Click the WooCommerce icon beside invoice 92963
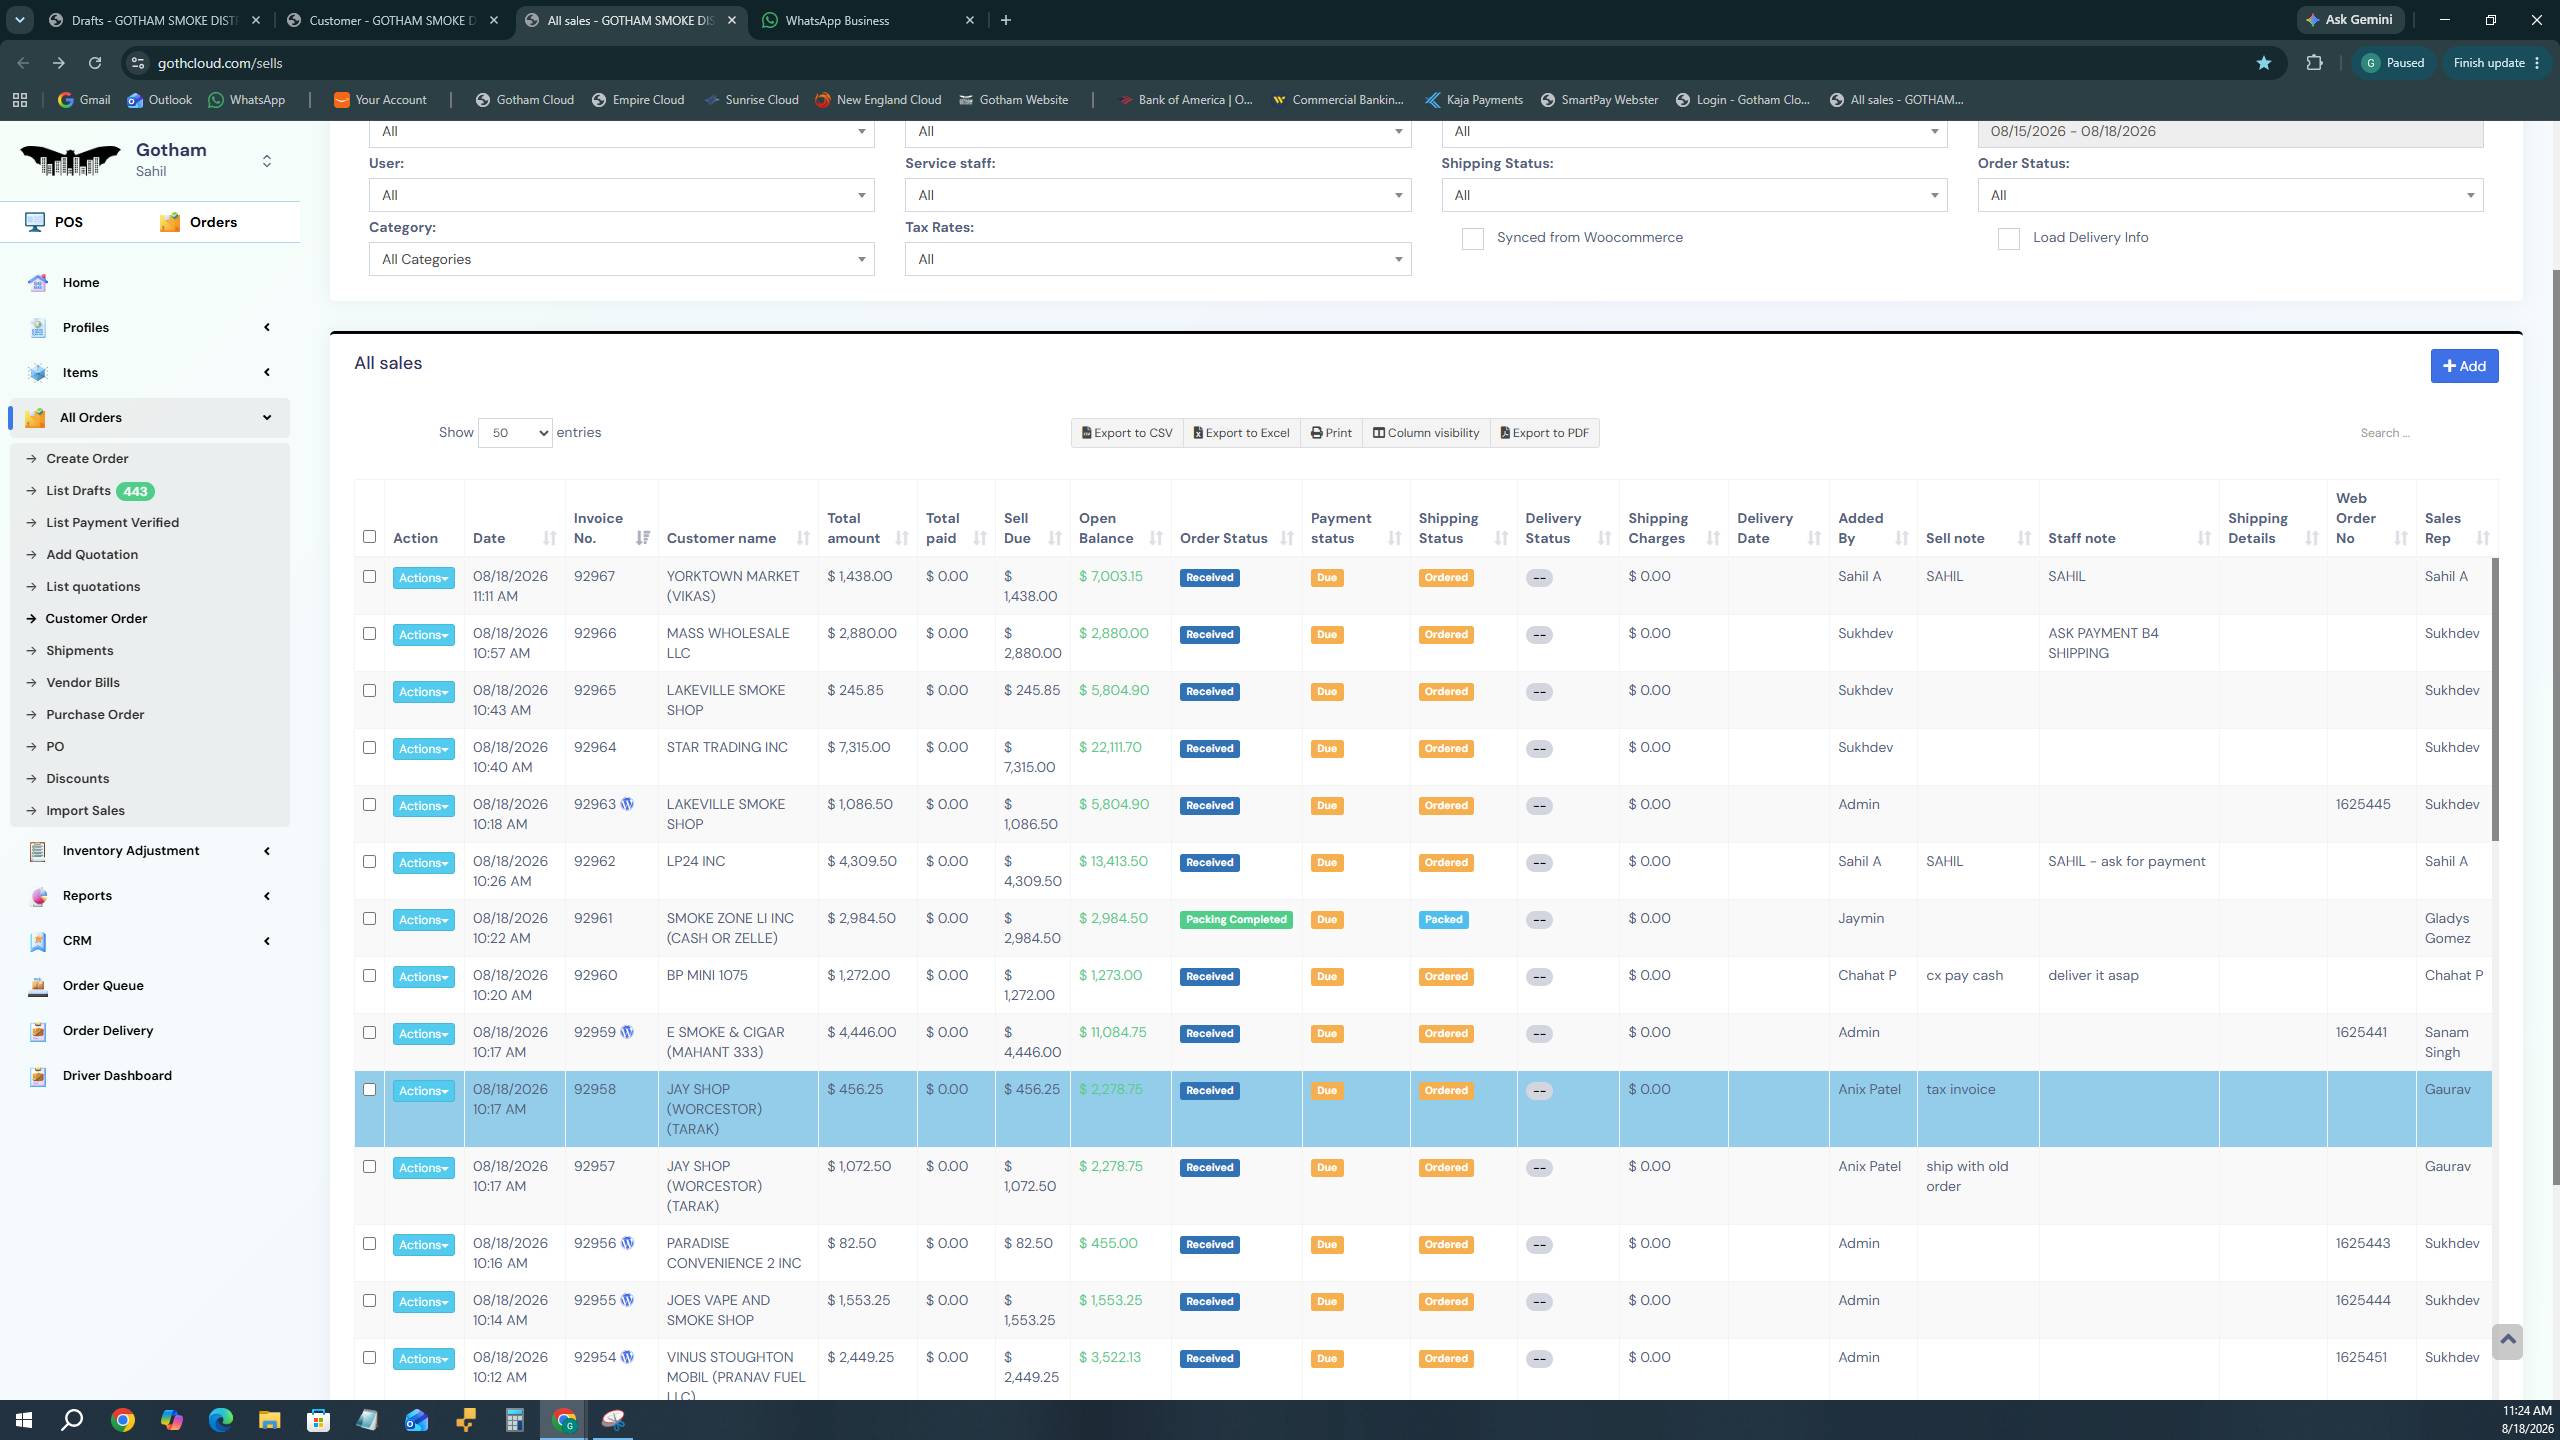Screen dimensions: 2560x1440 (627, 804)
